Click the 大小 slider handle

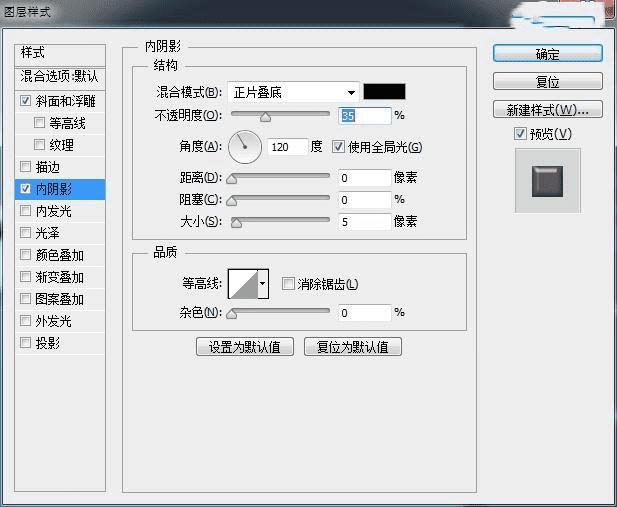[x=236, y=223]
